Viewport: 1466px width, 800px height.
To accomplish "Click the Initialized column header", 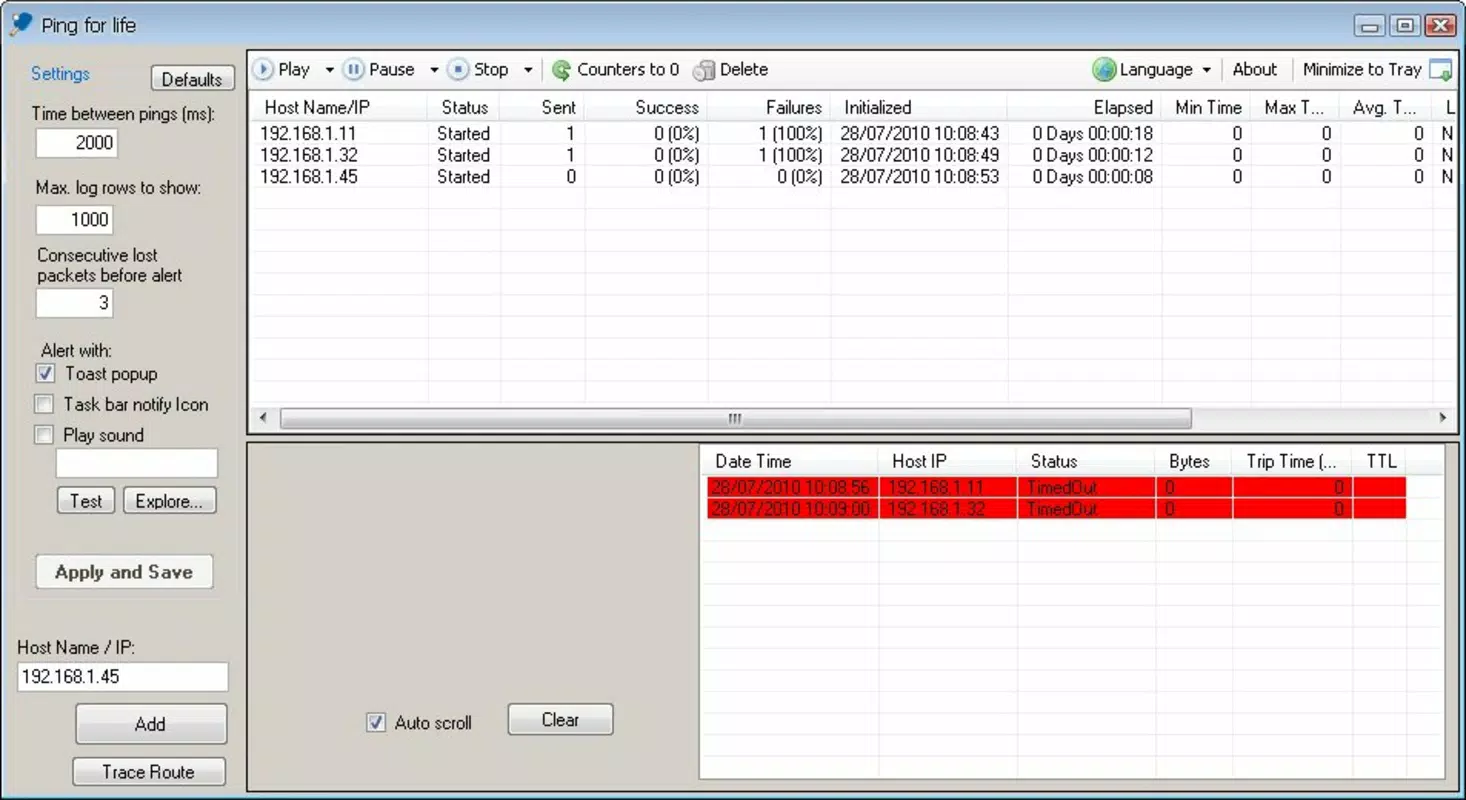I will click(x=920, y=107).
